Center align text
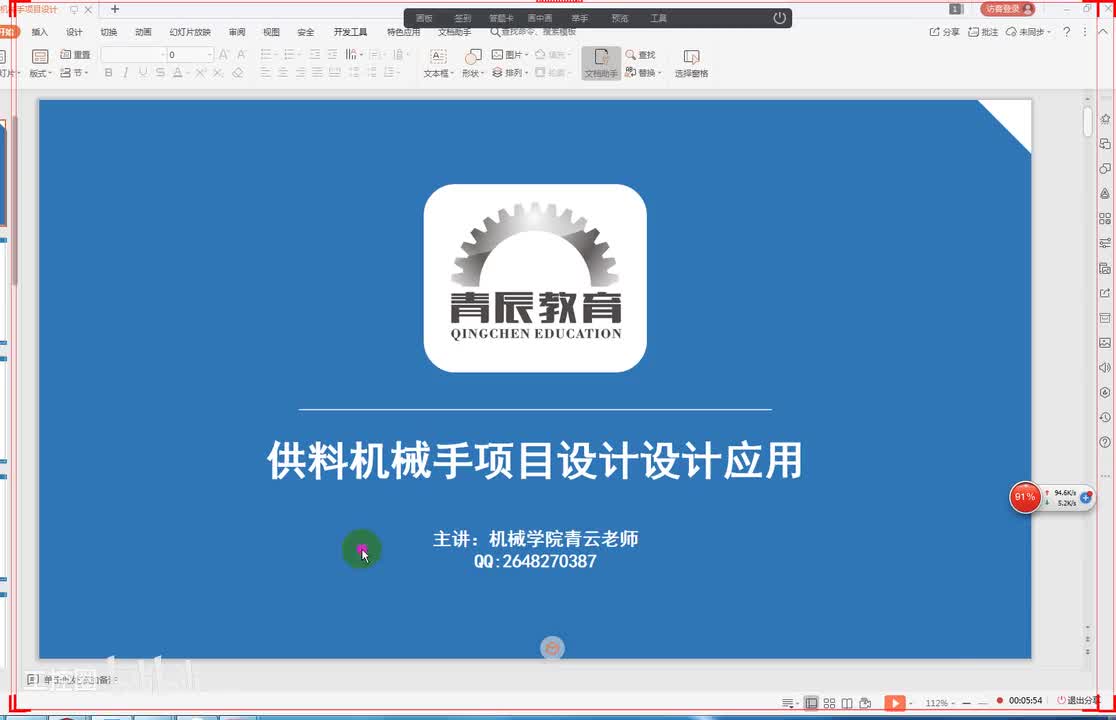The image size is (1116, 720). pos(283,73)
